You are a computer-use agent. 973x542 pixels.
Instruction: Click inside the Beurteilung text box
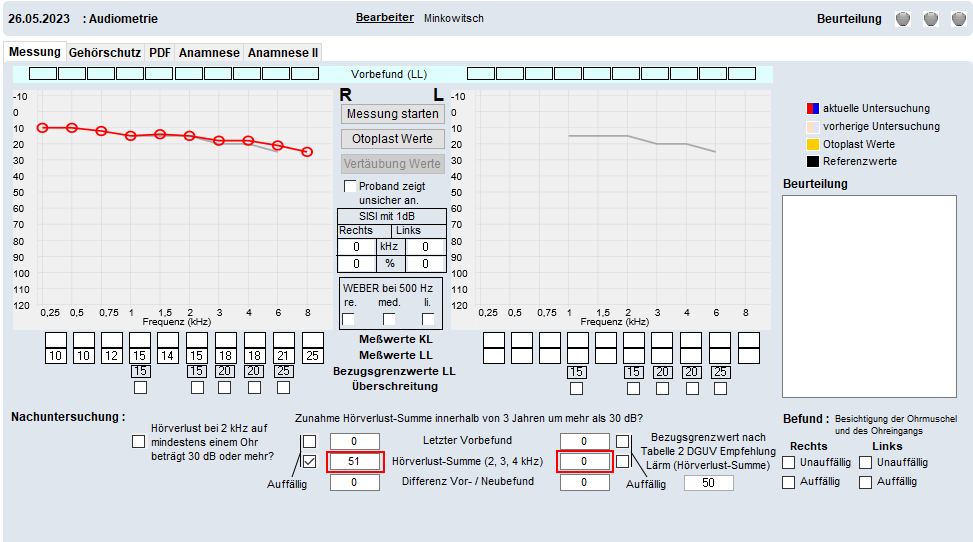872,290
